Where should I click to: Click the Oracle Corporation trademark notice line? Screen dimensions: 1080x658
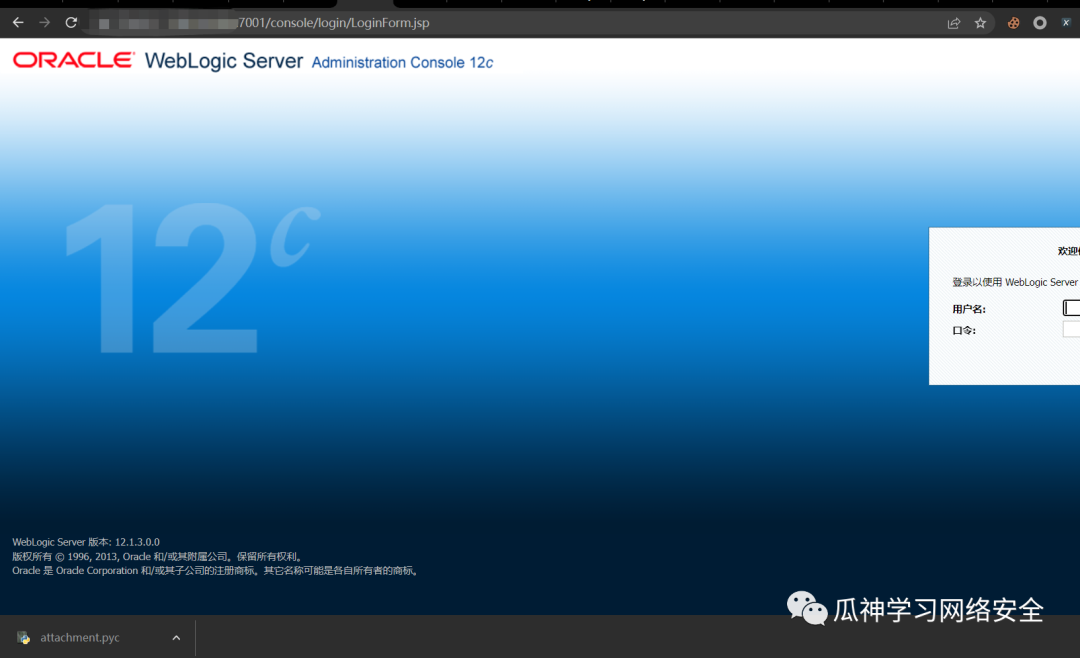tap(216, 570)
